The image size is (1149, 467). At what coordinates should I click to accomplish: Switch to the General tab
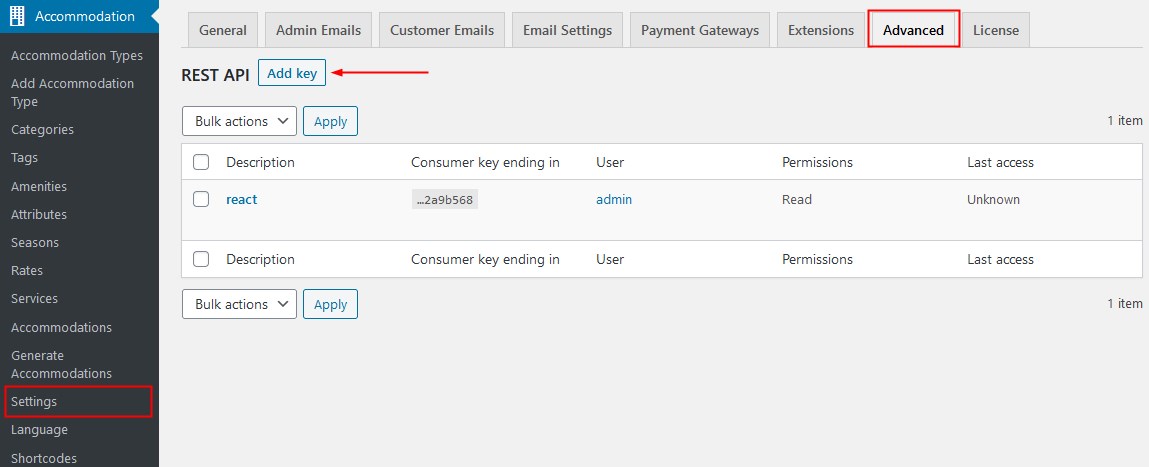[223, 30]
